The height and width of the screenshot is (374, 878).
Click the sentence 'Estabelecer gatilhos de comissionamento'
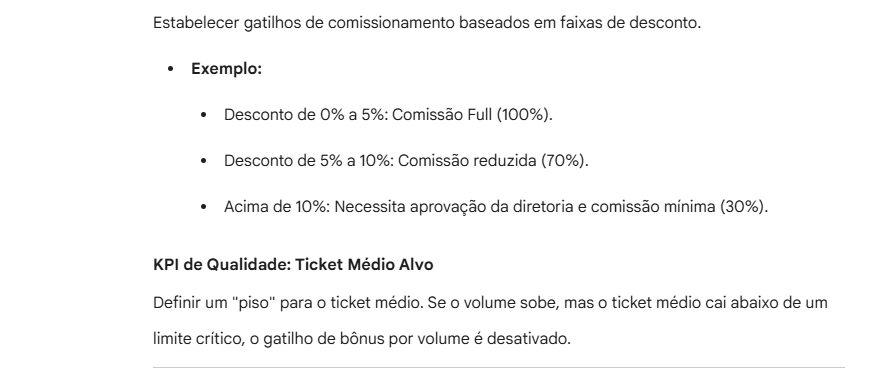427,23
